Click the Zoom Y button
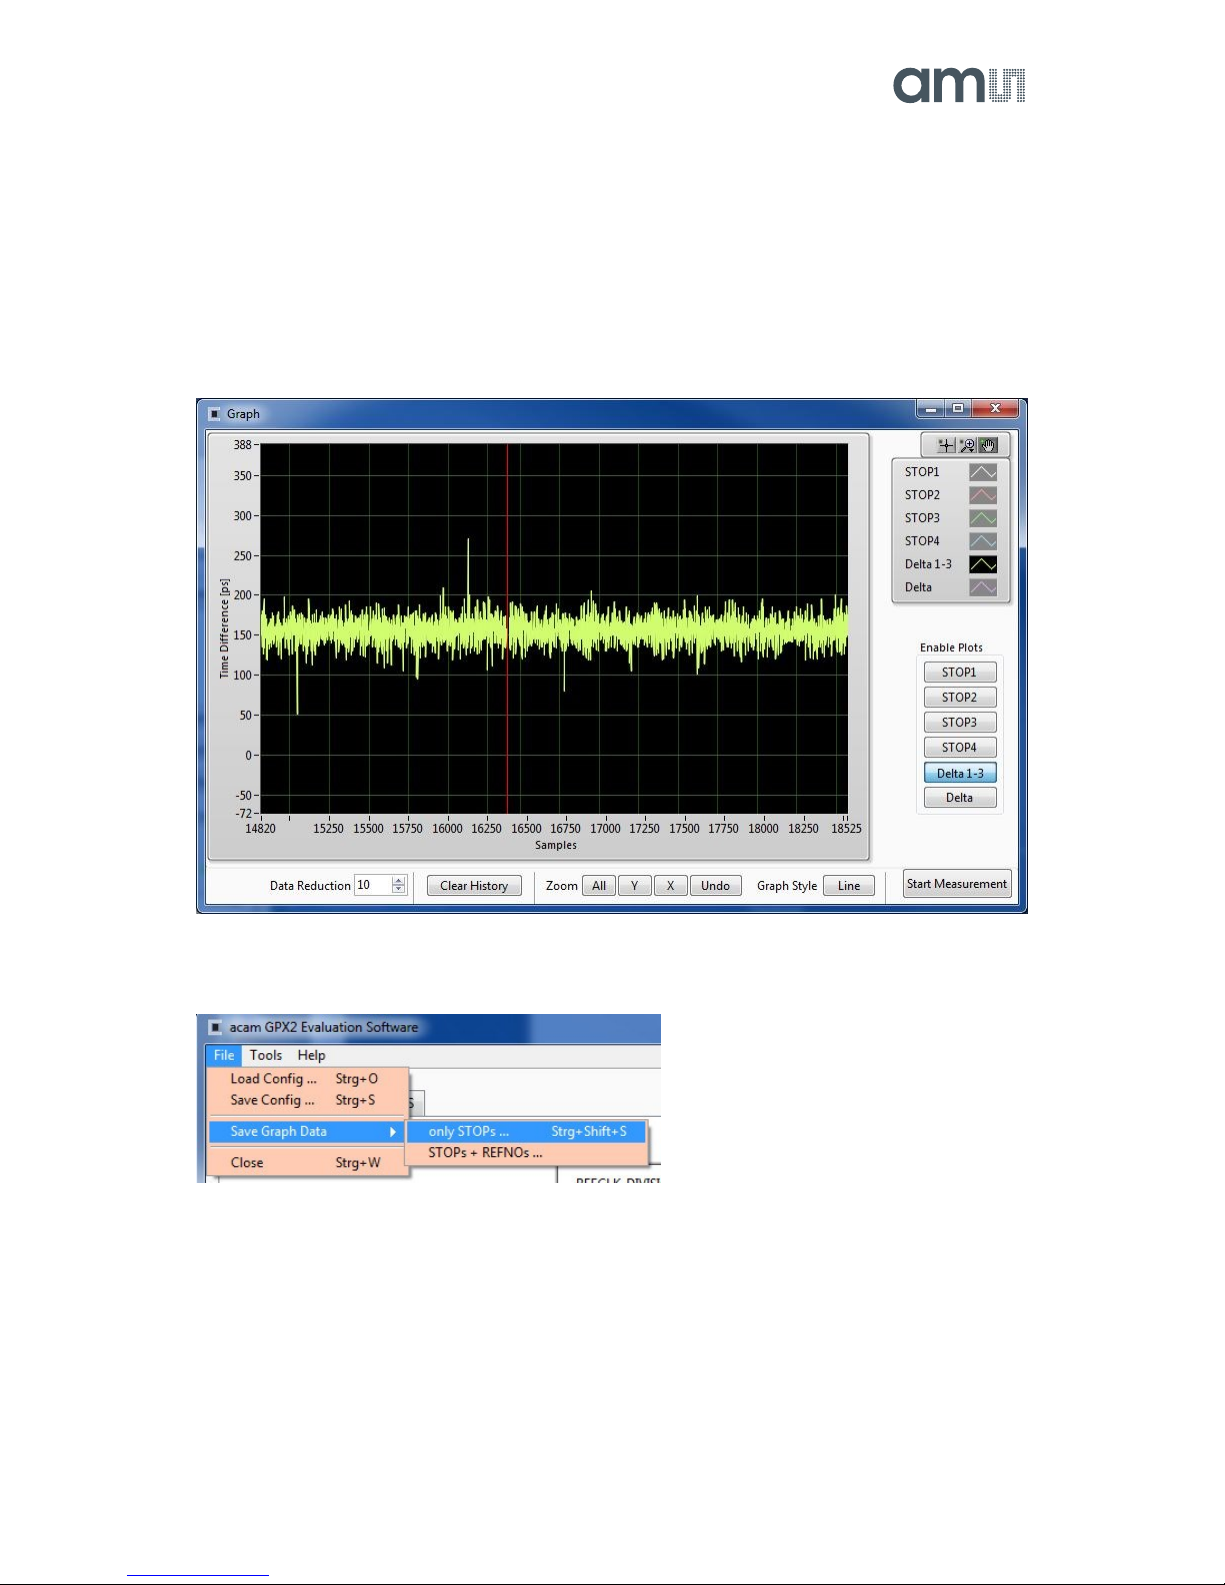1225x1585 pixels. (x=634, y=886)
